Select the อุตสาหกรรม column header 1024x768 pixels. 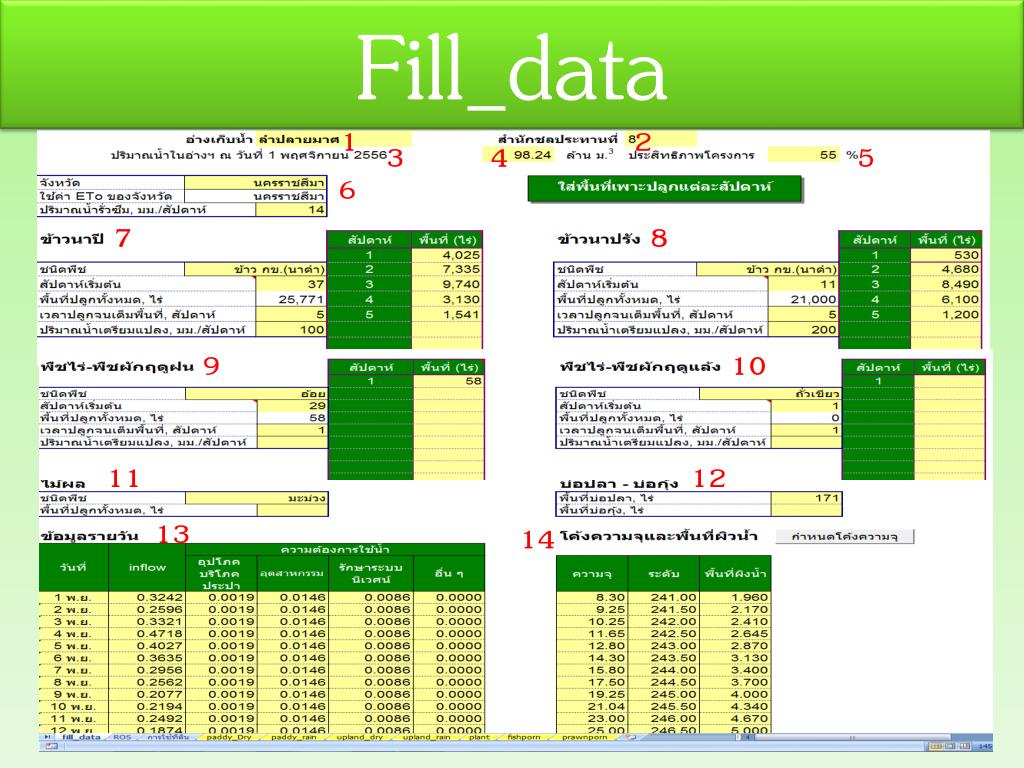[x=292, y=573]
